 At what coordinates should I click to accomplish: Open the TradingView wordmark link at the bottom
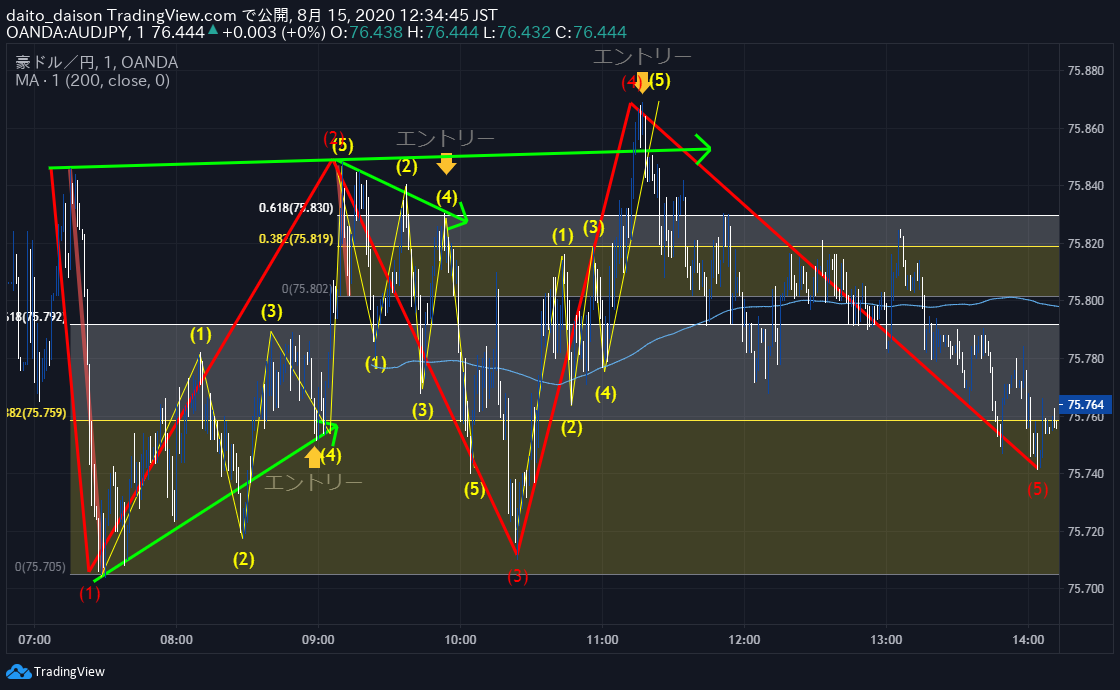pyautogui.click(x=69, y=671)
